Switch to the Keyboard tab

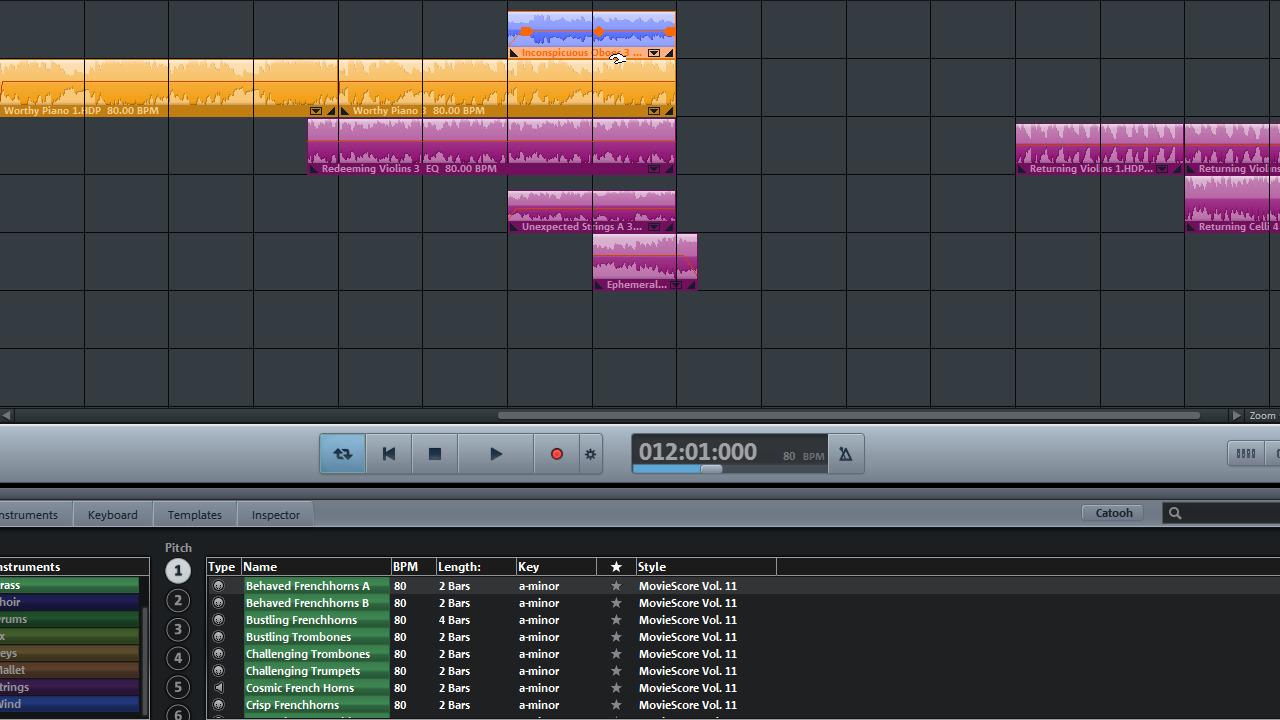tap(112, 513)
